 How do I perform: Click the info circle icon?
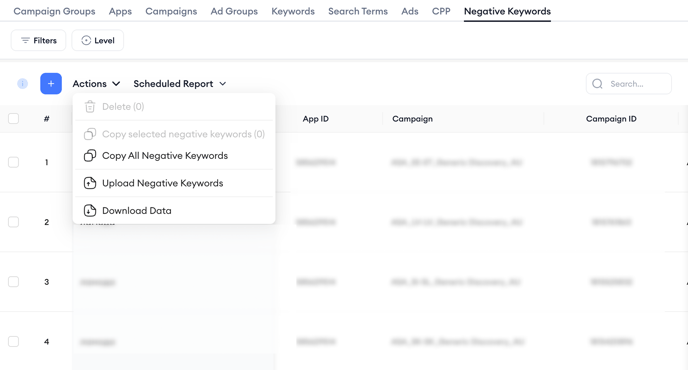(x=22, y=83)
